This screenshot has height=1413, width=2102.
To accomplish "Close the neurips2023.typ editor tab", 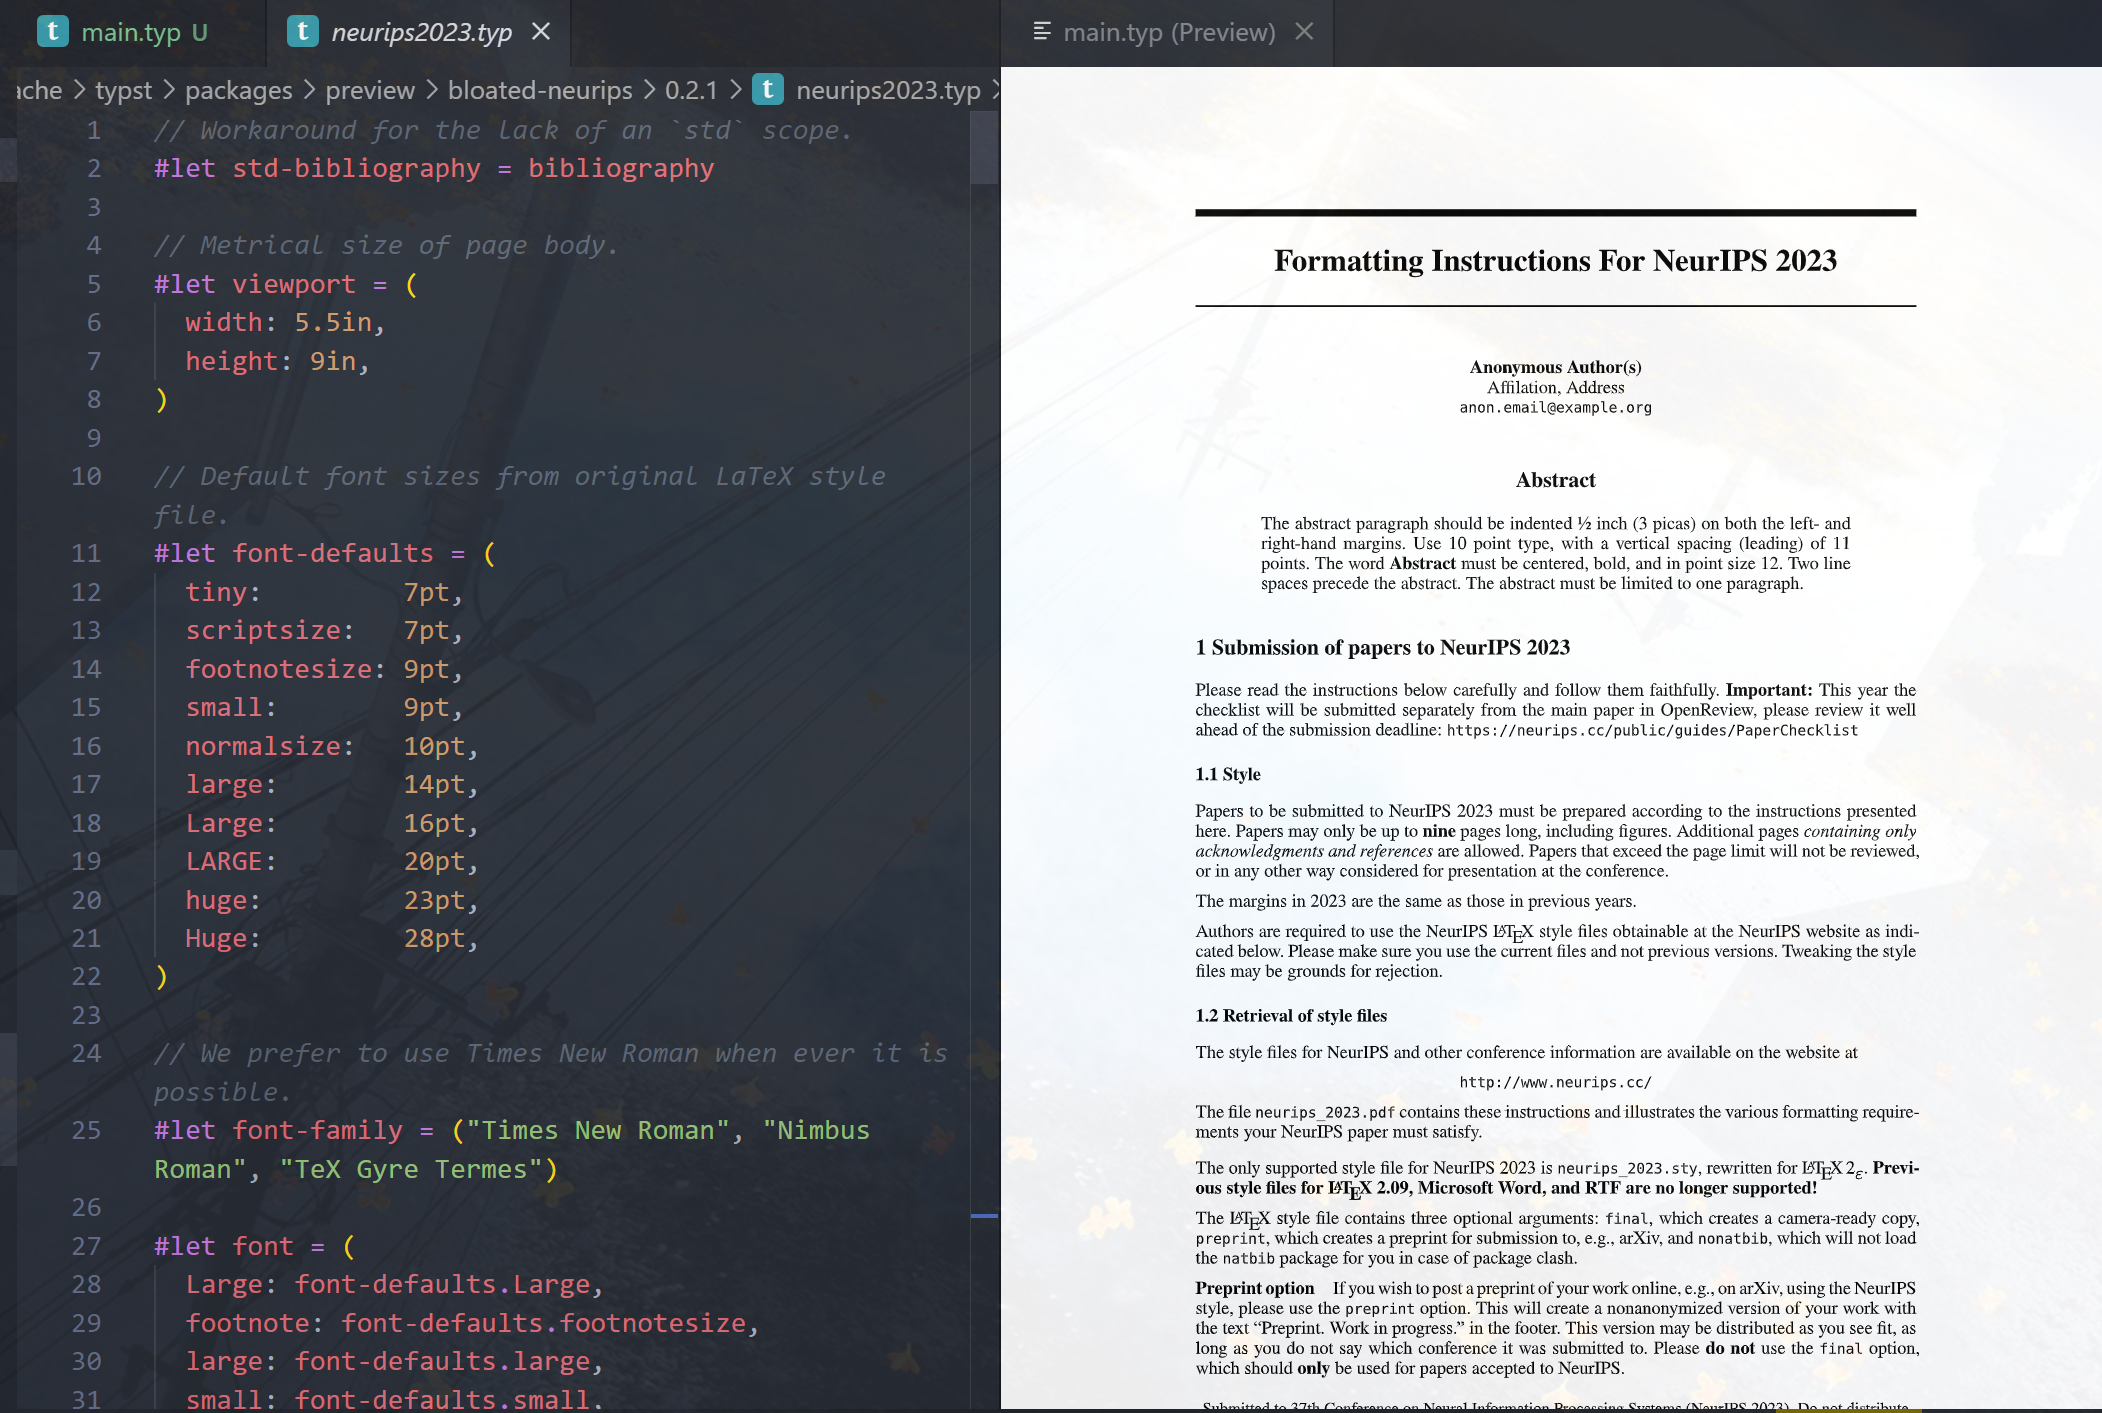I will [x=541, y=31].
